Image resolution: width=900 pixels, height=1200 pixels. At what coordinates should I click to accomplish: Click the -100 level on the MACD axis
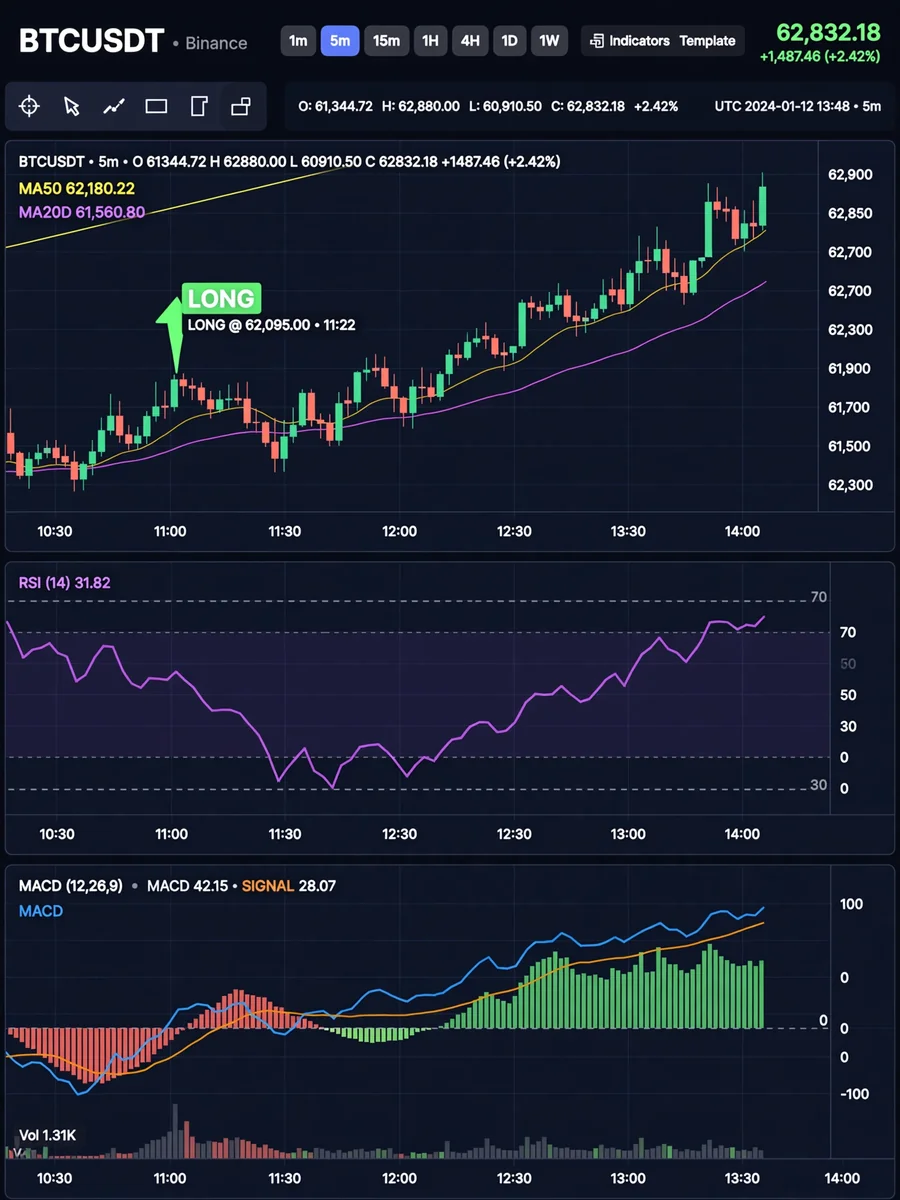point(854,1094)
